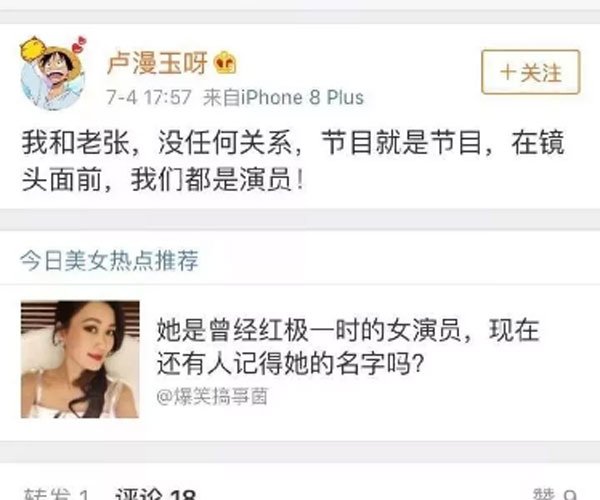Click the plus sign inside 关注 button
This screenshot has width=600, height=500.
508,72
